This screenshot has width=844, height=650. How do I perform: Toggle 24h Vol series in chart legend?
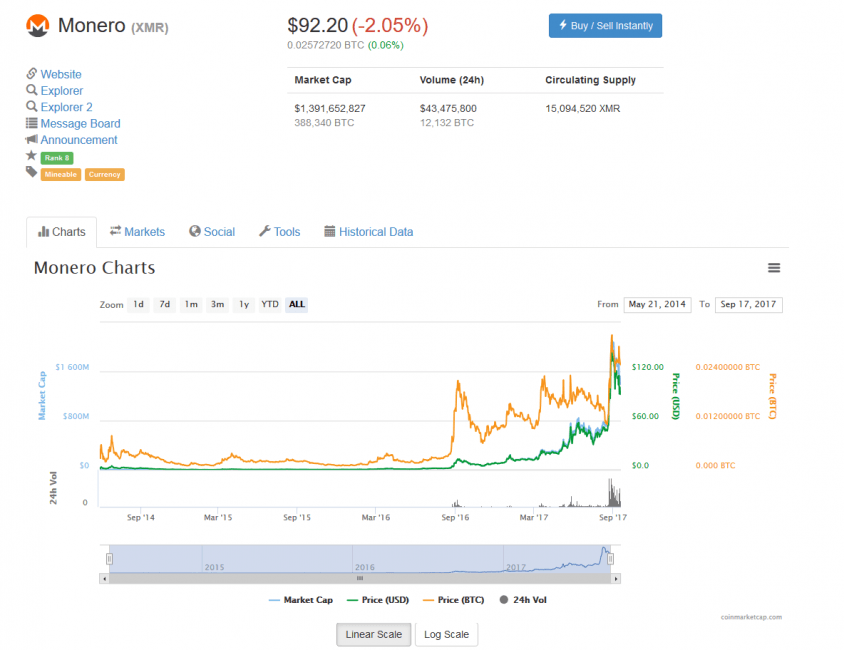(x=523, y=600)
